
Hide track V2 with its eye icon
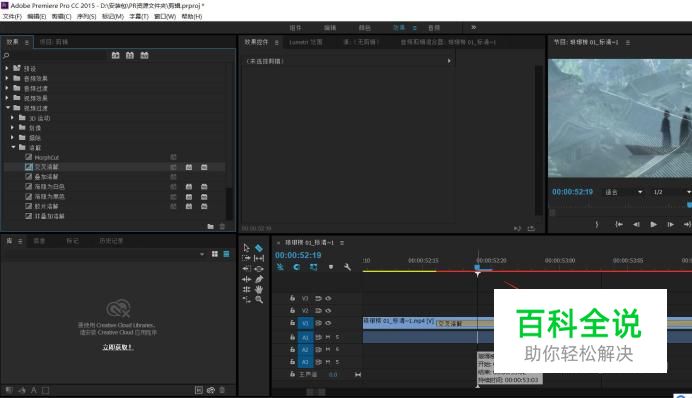pyautogui.click(x=328, y=311)
